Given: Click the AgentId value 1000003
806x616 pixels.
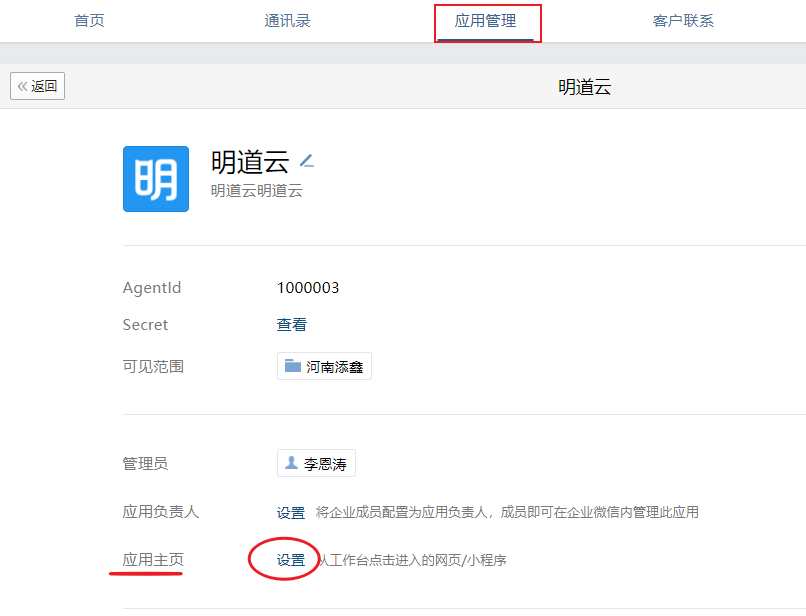Looking at the screenshot, I should pyautogui.click(x=308, y=288).
